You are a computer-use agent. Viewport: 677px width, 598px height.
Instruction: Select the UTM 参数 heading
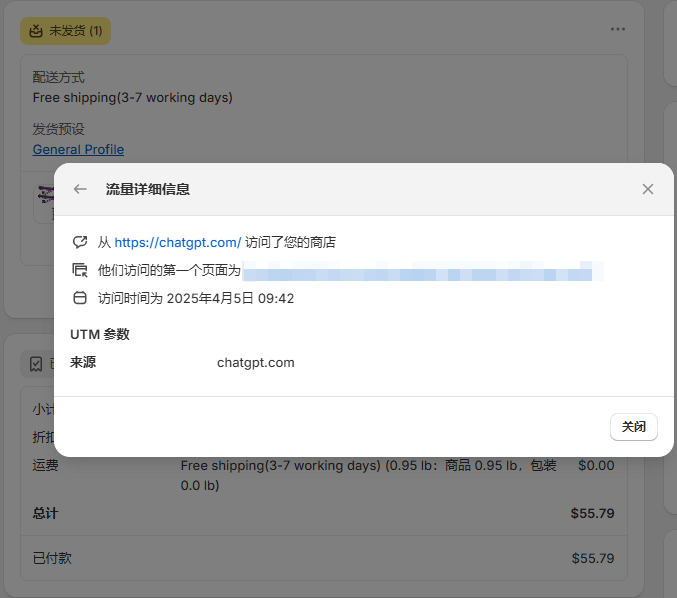(x=100, y=335)
